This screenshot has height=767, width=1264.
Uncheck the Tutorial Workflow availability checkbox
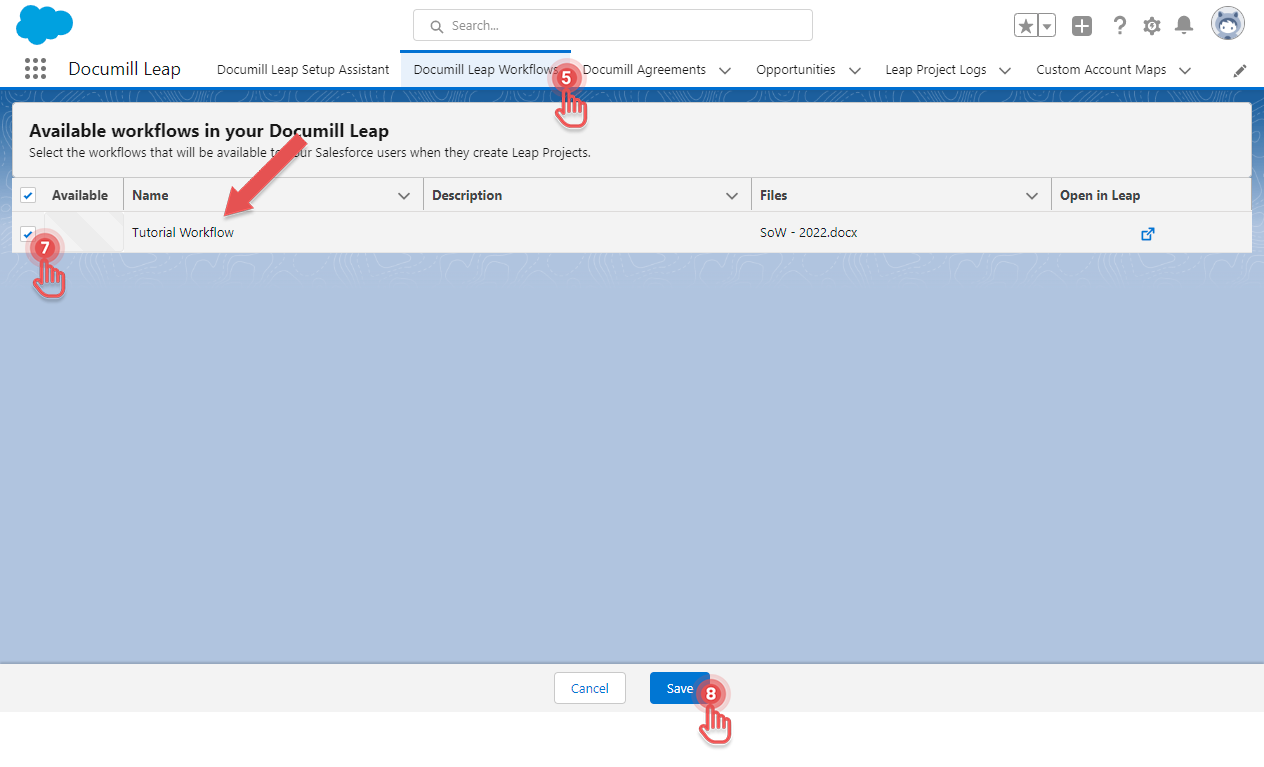tap(28, 233)
